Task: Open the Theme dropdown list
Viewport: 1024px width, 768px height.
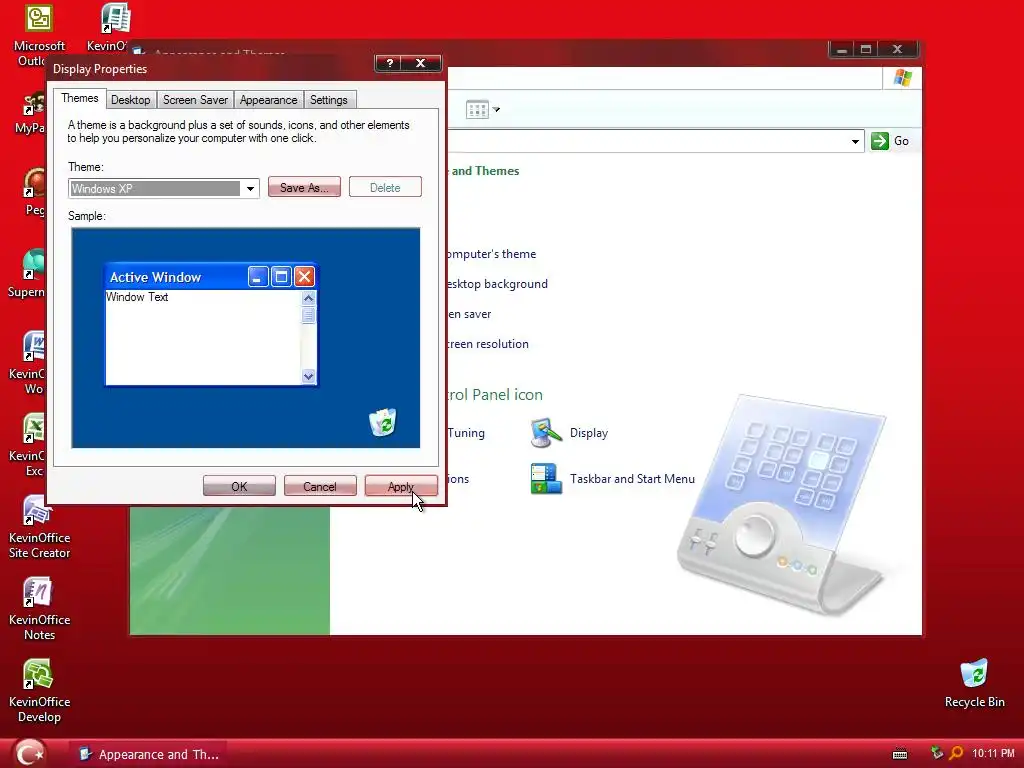Action: (250, 189)
